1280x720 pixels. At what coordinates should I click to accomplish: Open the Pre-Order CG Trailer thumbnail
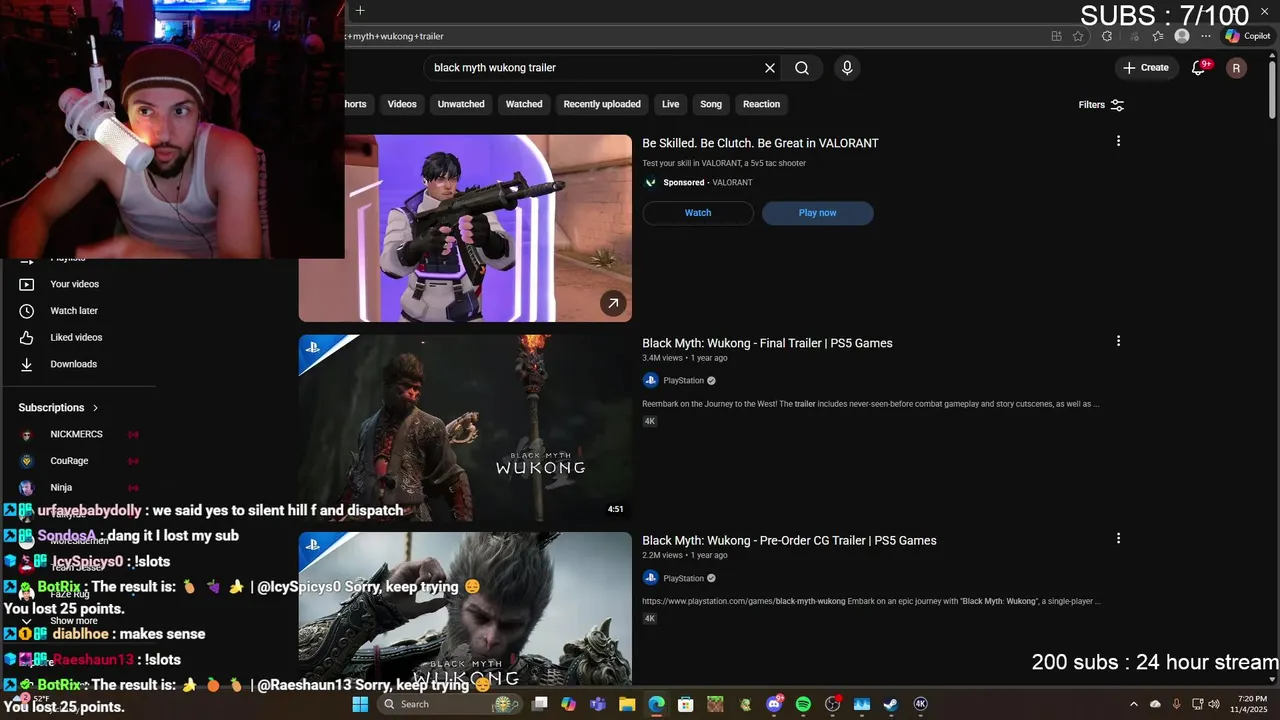pos(465,607)
